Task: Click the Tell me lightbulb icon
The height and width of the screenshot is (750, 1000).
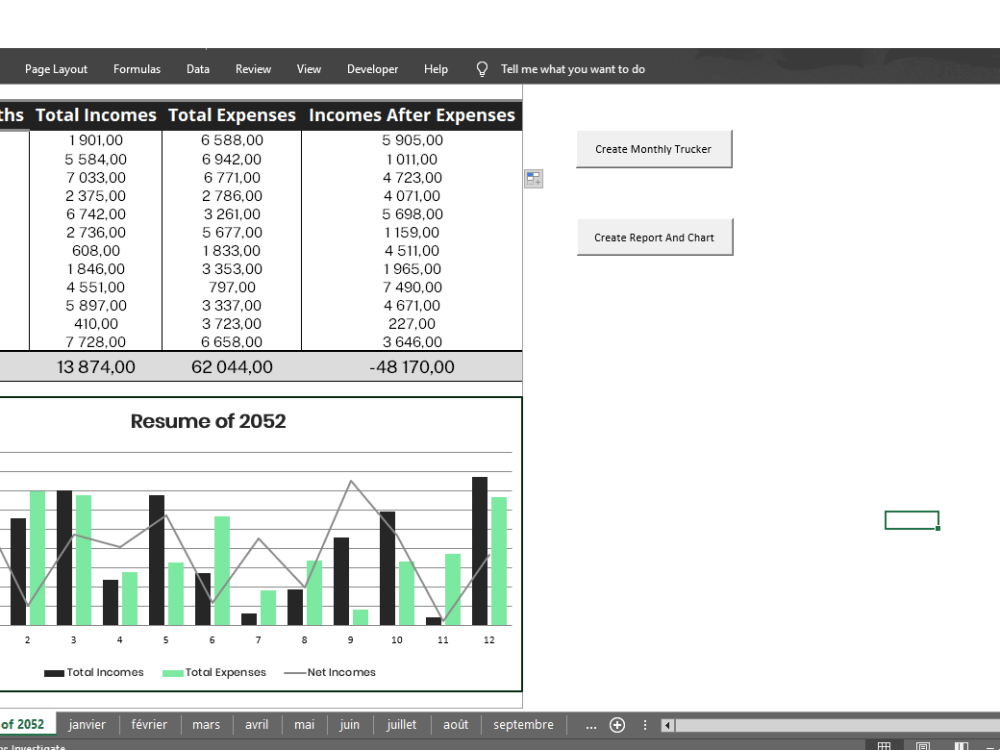Action: click(482, 69)
